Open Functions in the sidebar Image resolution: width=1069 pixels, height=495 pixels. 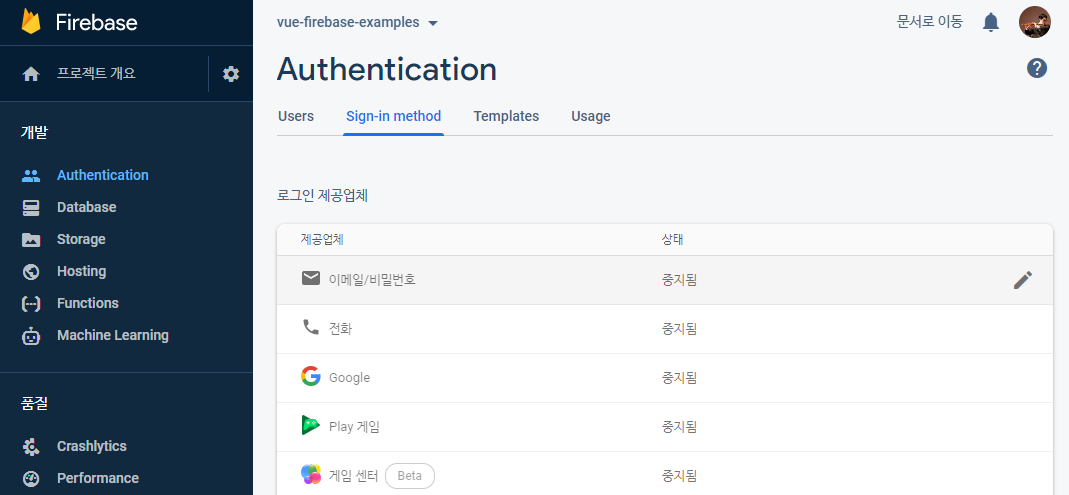(x=87, y=303)
